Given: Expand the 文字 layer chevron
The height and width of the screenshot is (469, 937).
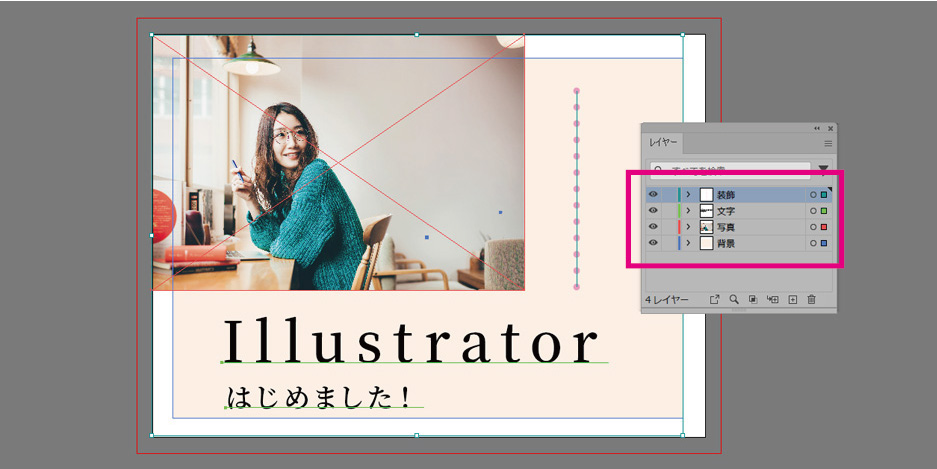Looking at the screenshot, I should [x=688, y=211].
